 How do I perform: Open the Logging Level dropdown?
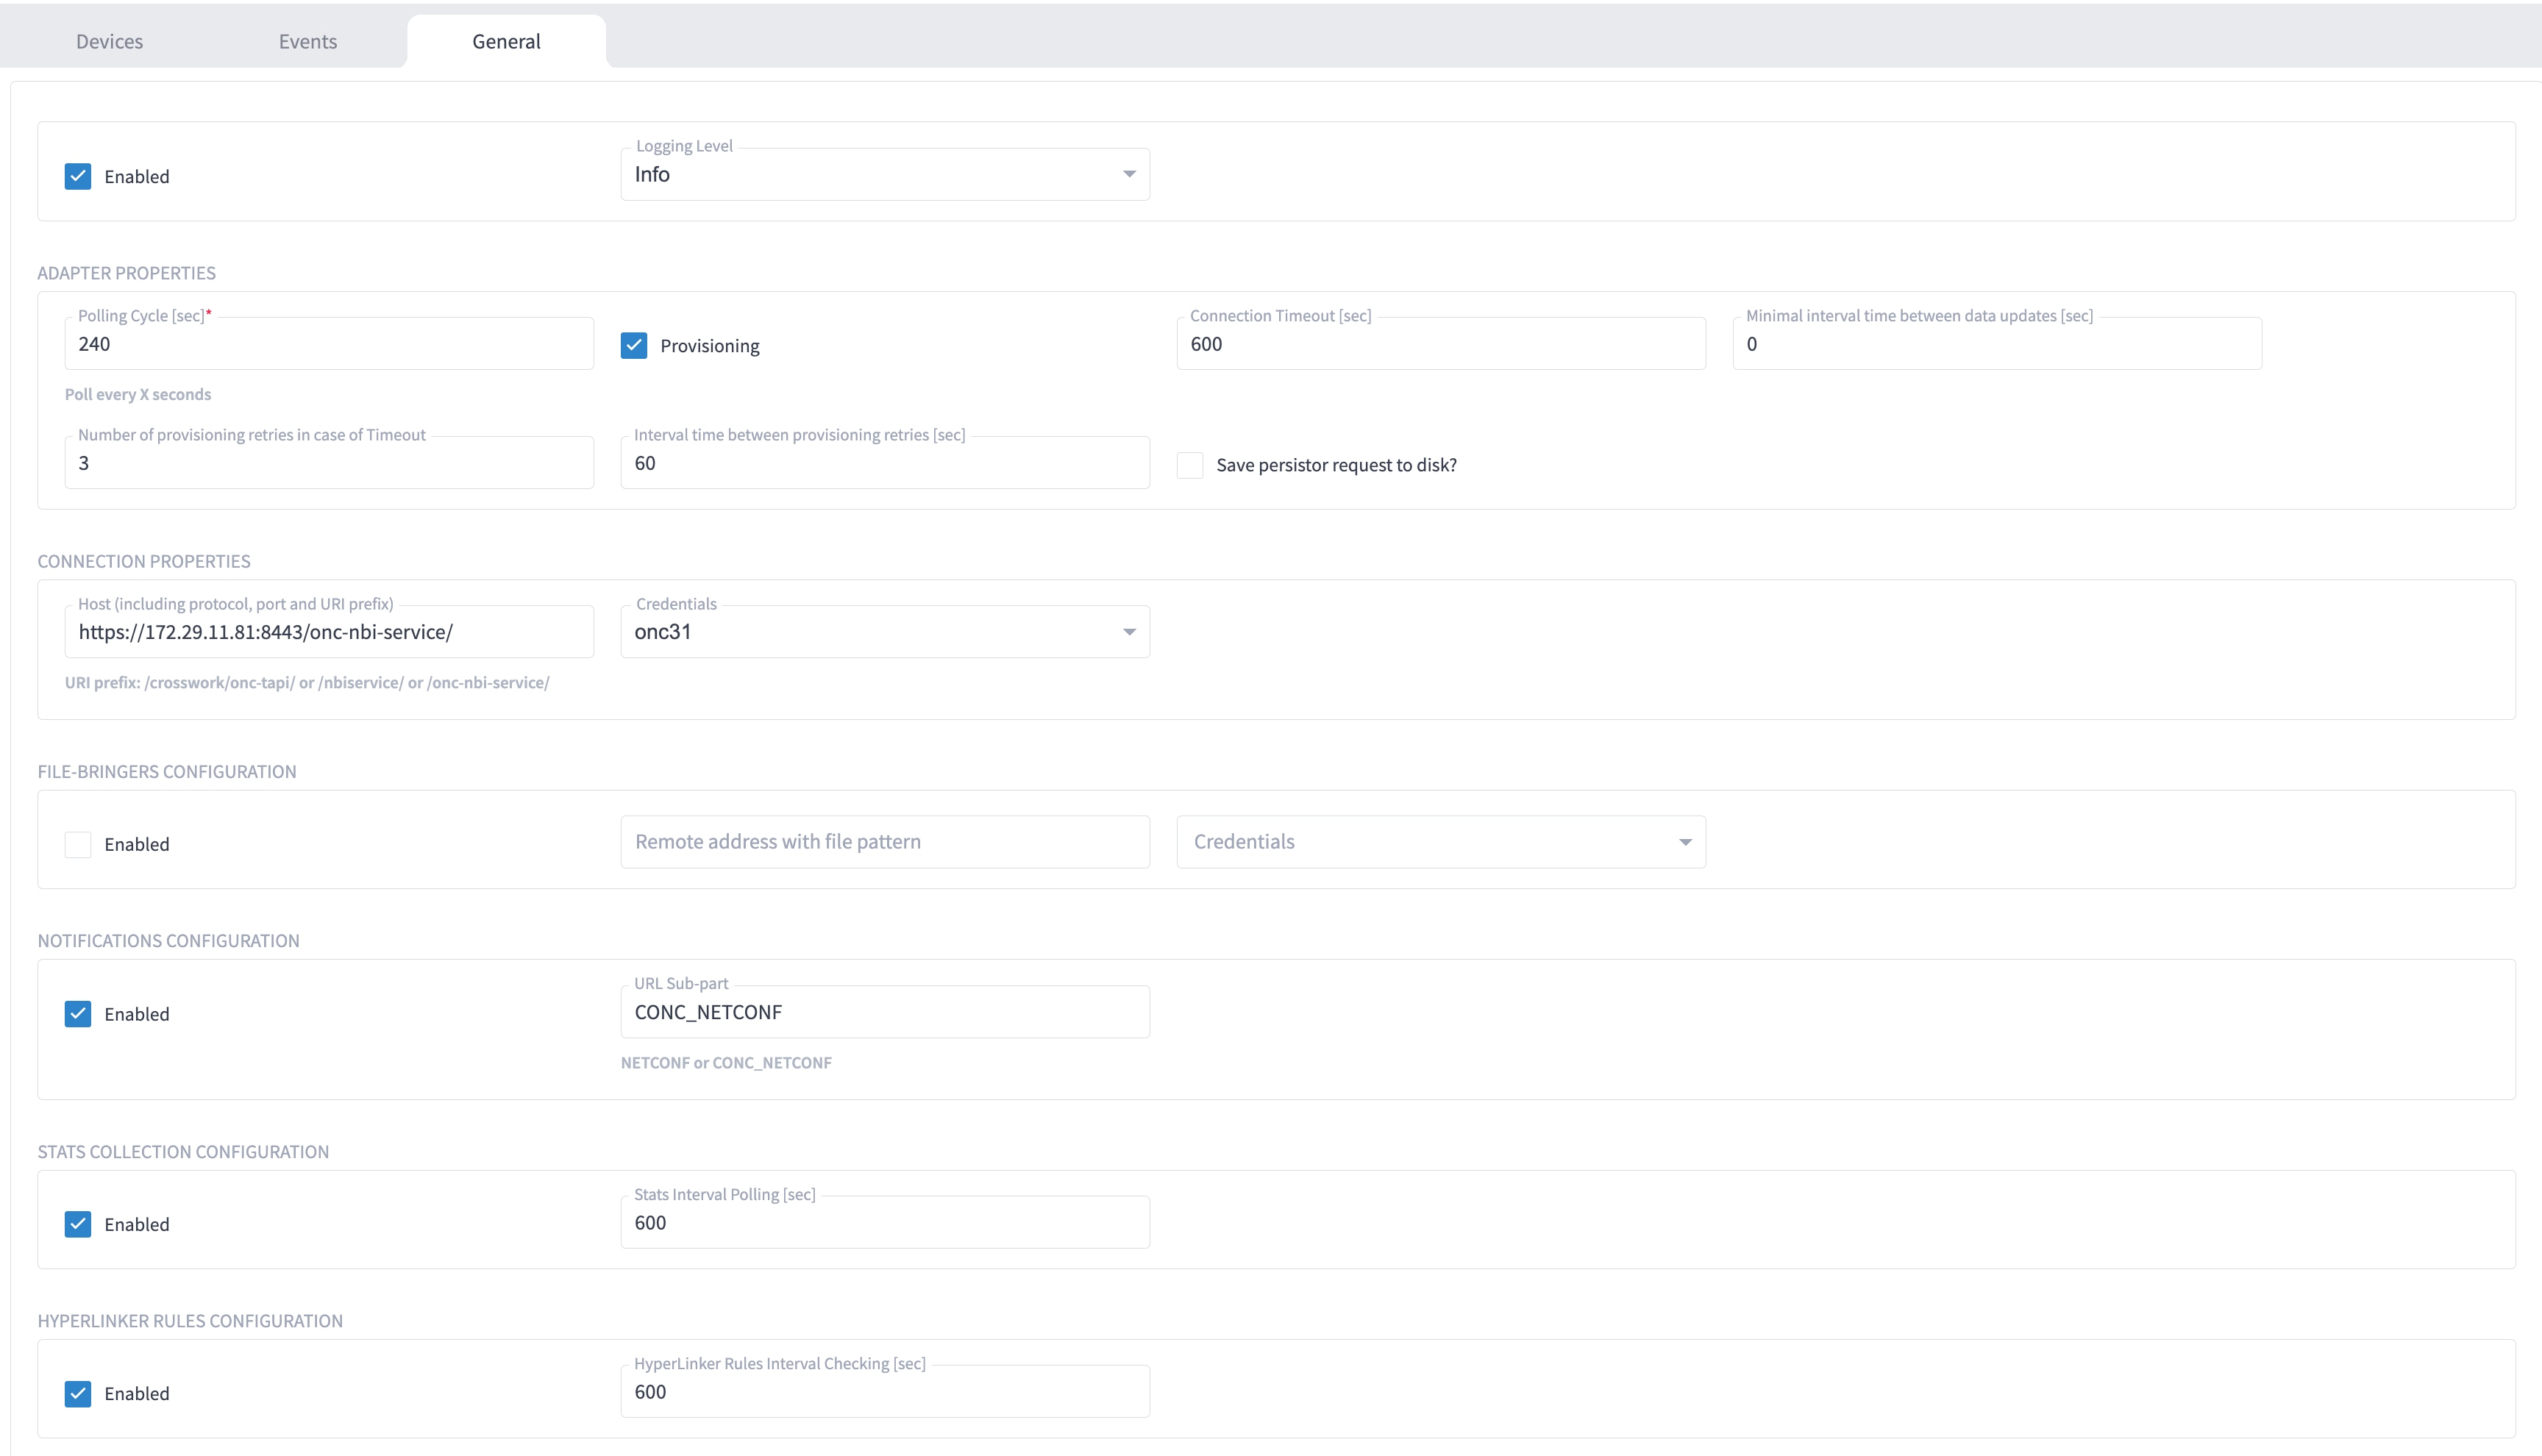(x=885, y=174)
